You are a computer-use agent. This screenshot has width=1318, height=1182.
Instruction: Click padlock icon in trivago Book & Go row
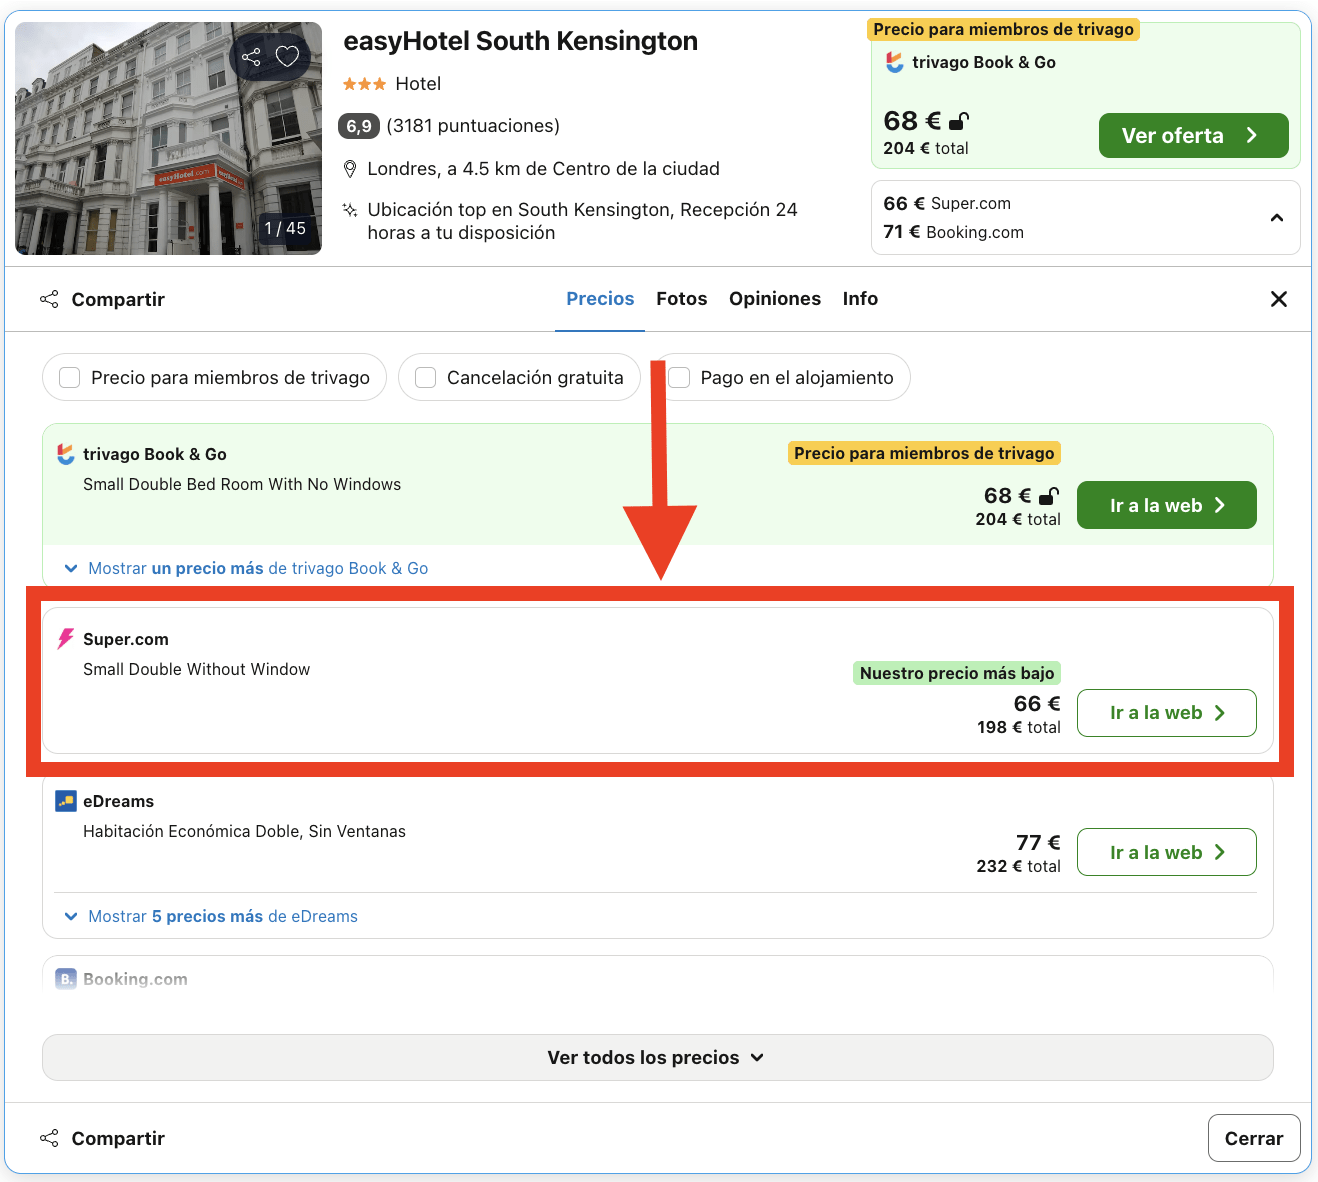click(x=1049, y=496)
